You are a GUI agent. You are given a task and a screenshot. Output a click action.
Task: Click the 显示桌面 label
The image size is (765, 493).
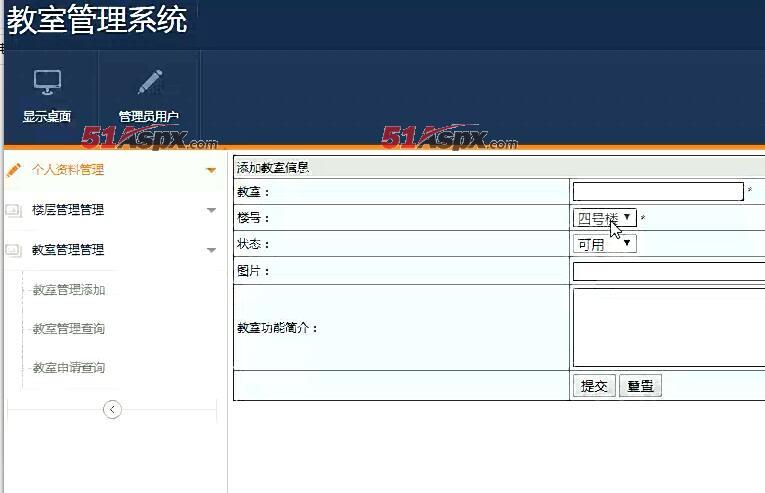pos(47,117)
